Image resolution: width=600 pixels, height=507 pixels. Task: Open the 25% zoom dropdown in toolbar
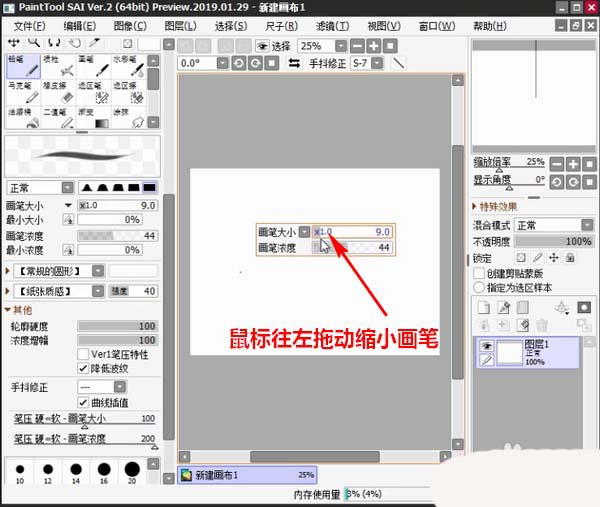(x=341, y=46)
